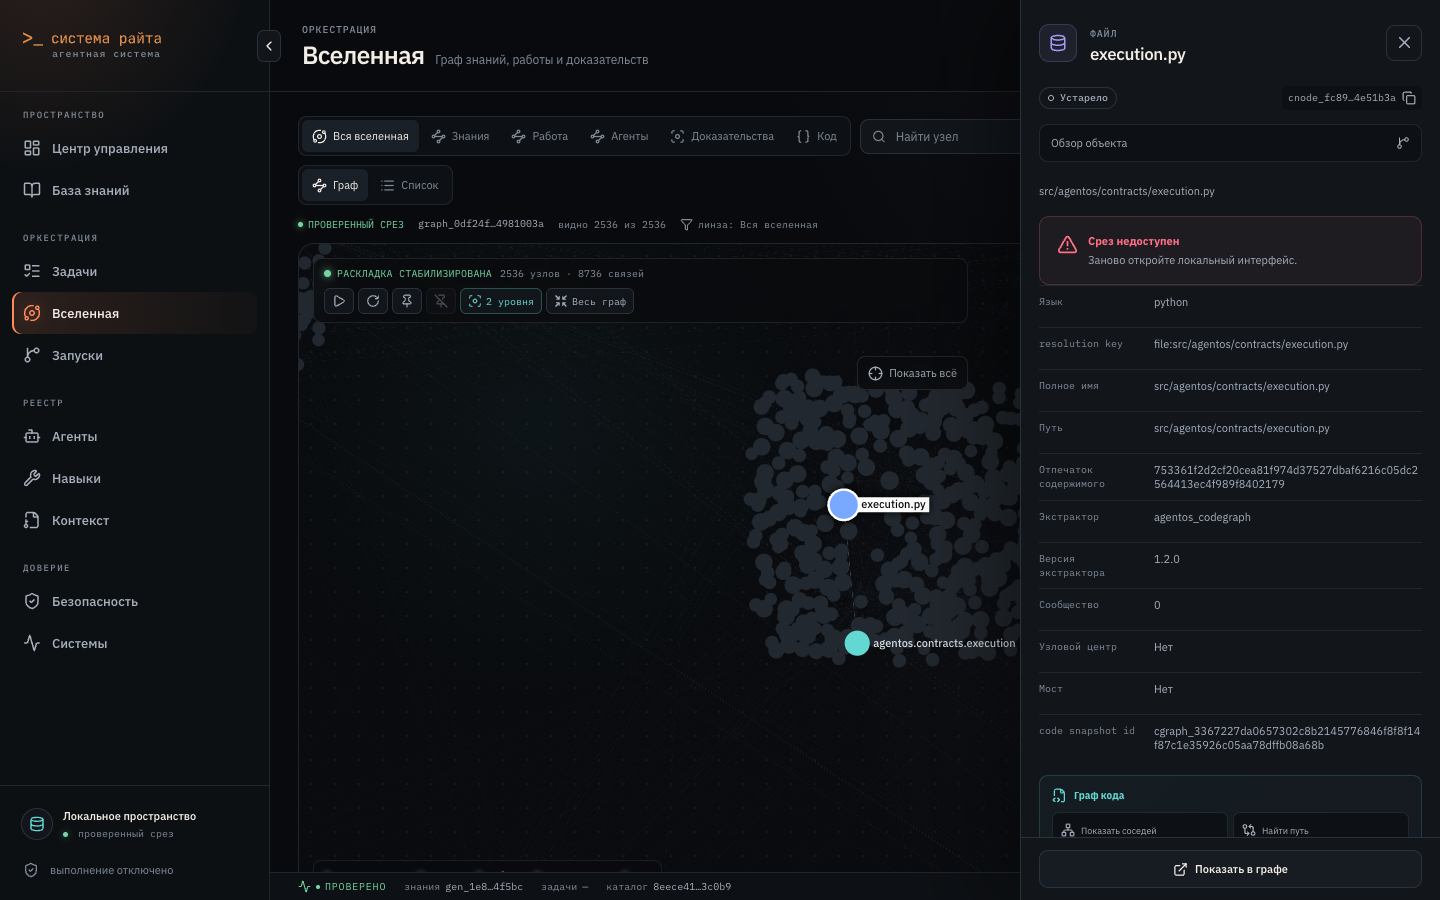
Task: Click the code snapshot id value
Action: [1287, 738]
